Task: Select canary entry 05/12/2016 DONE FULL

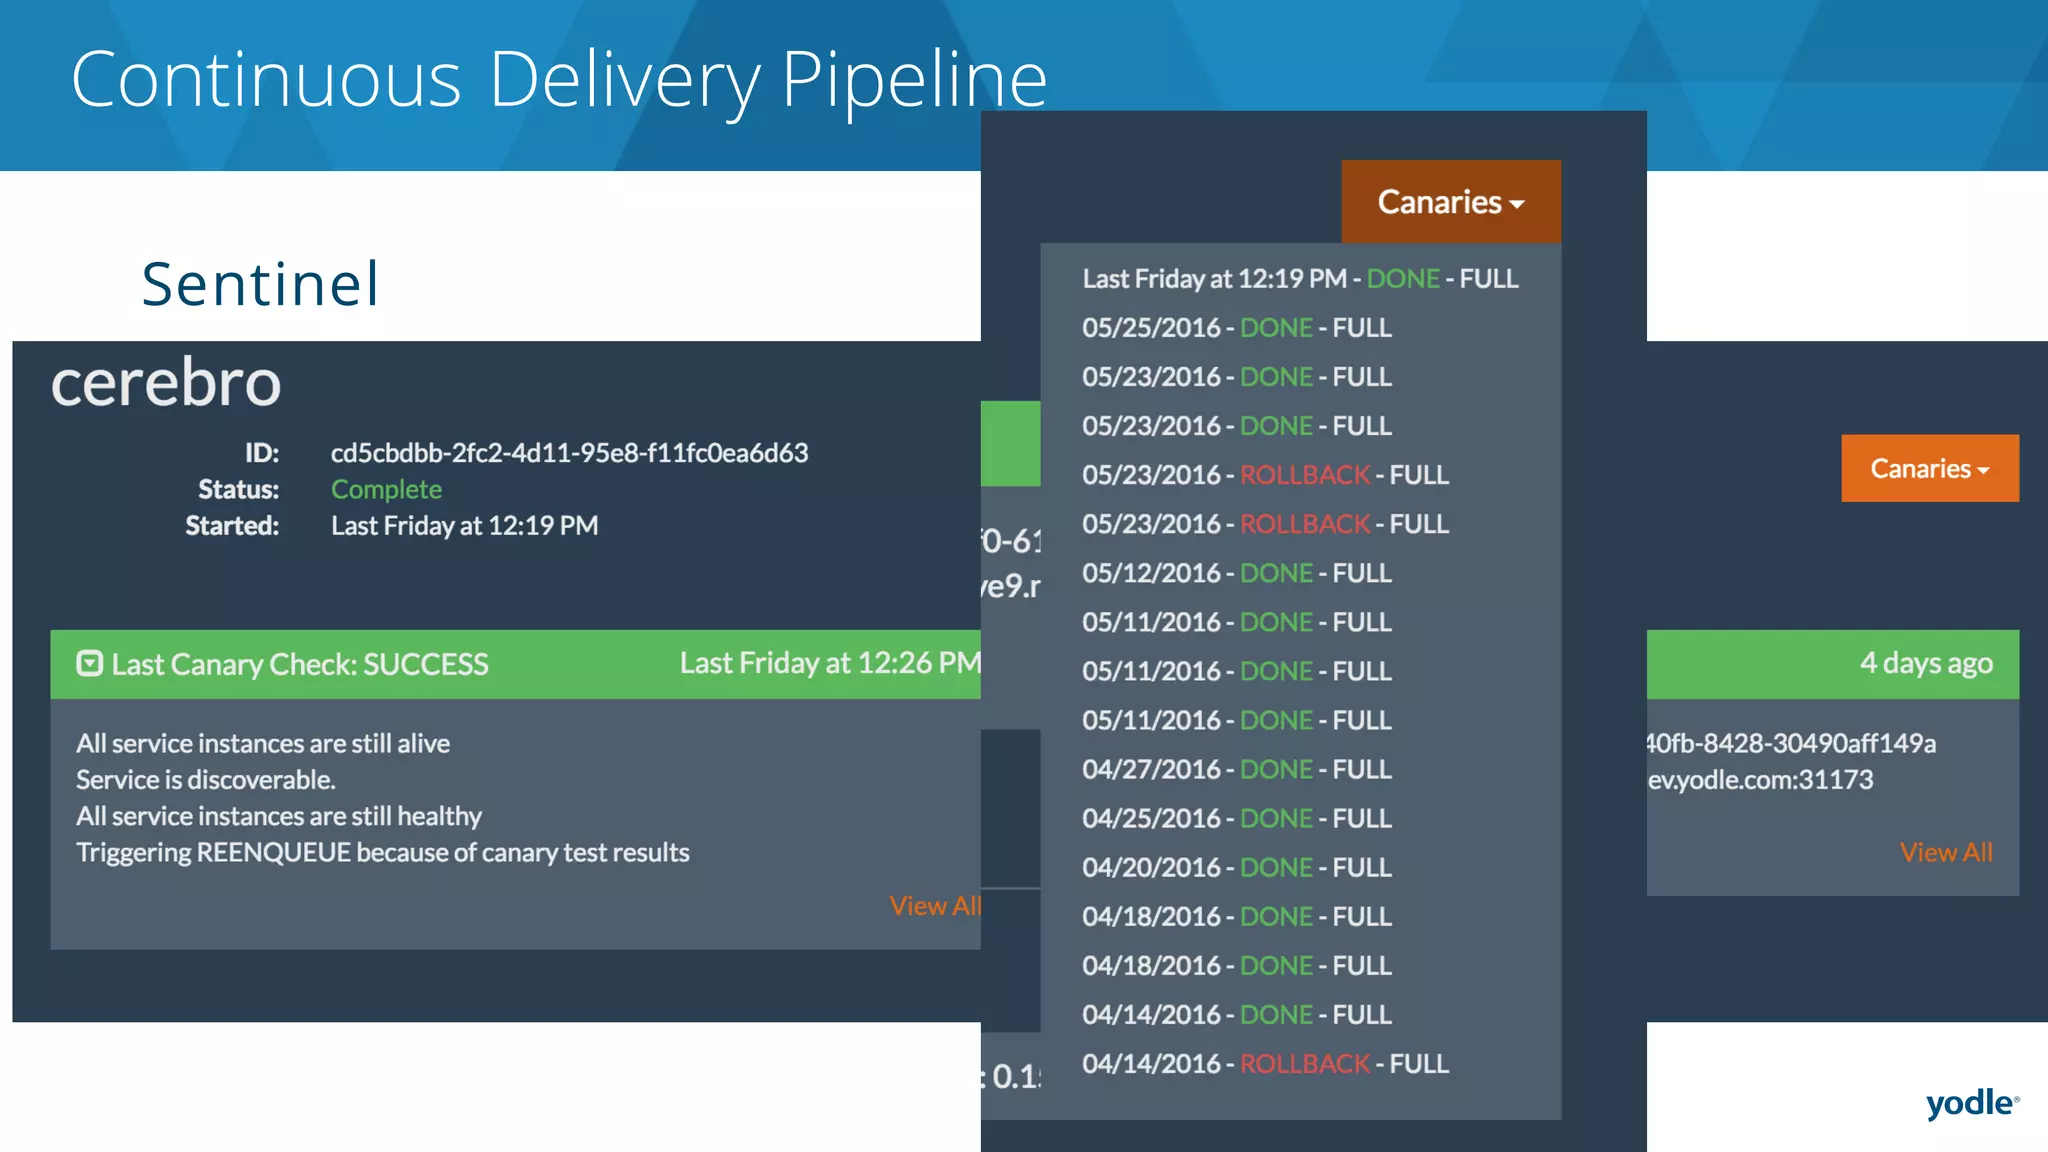Action: pos(1236,573)
